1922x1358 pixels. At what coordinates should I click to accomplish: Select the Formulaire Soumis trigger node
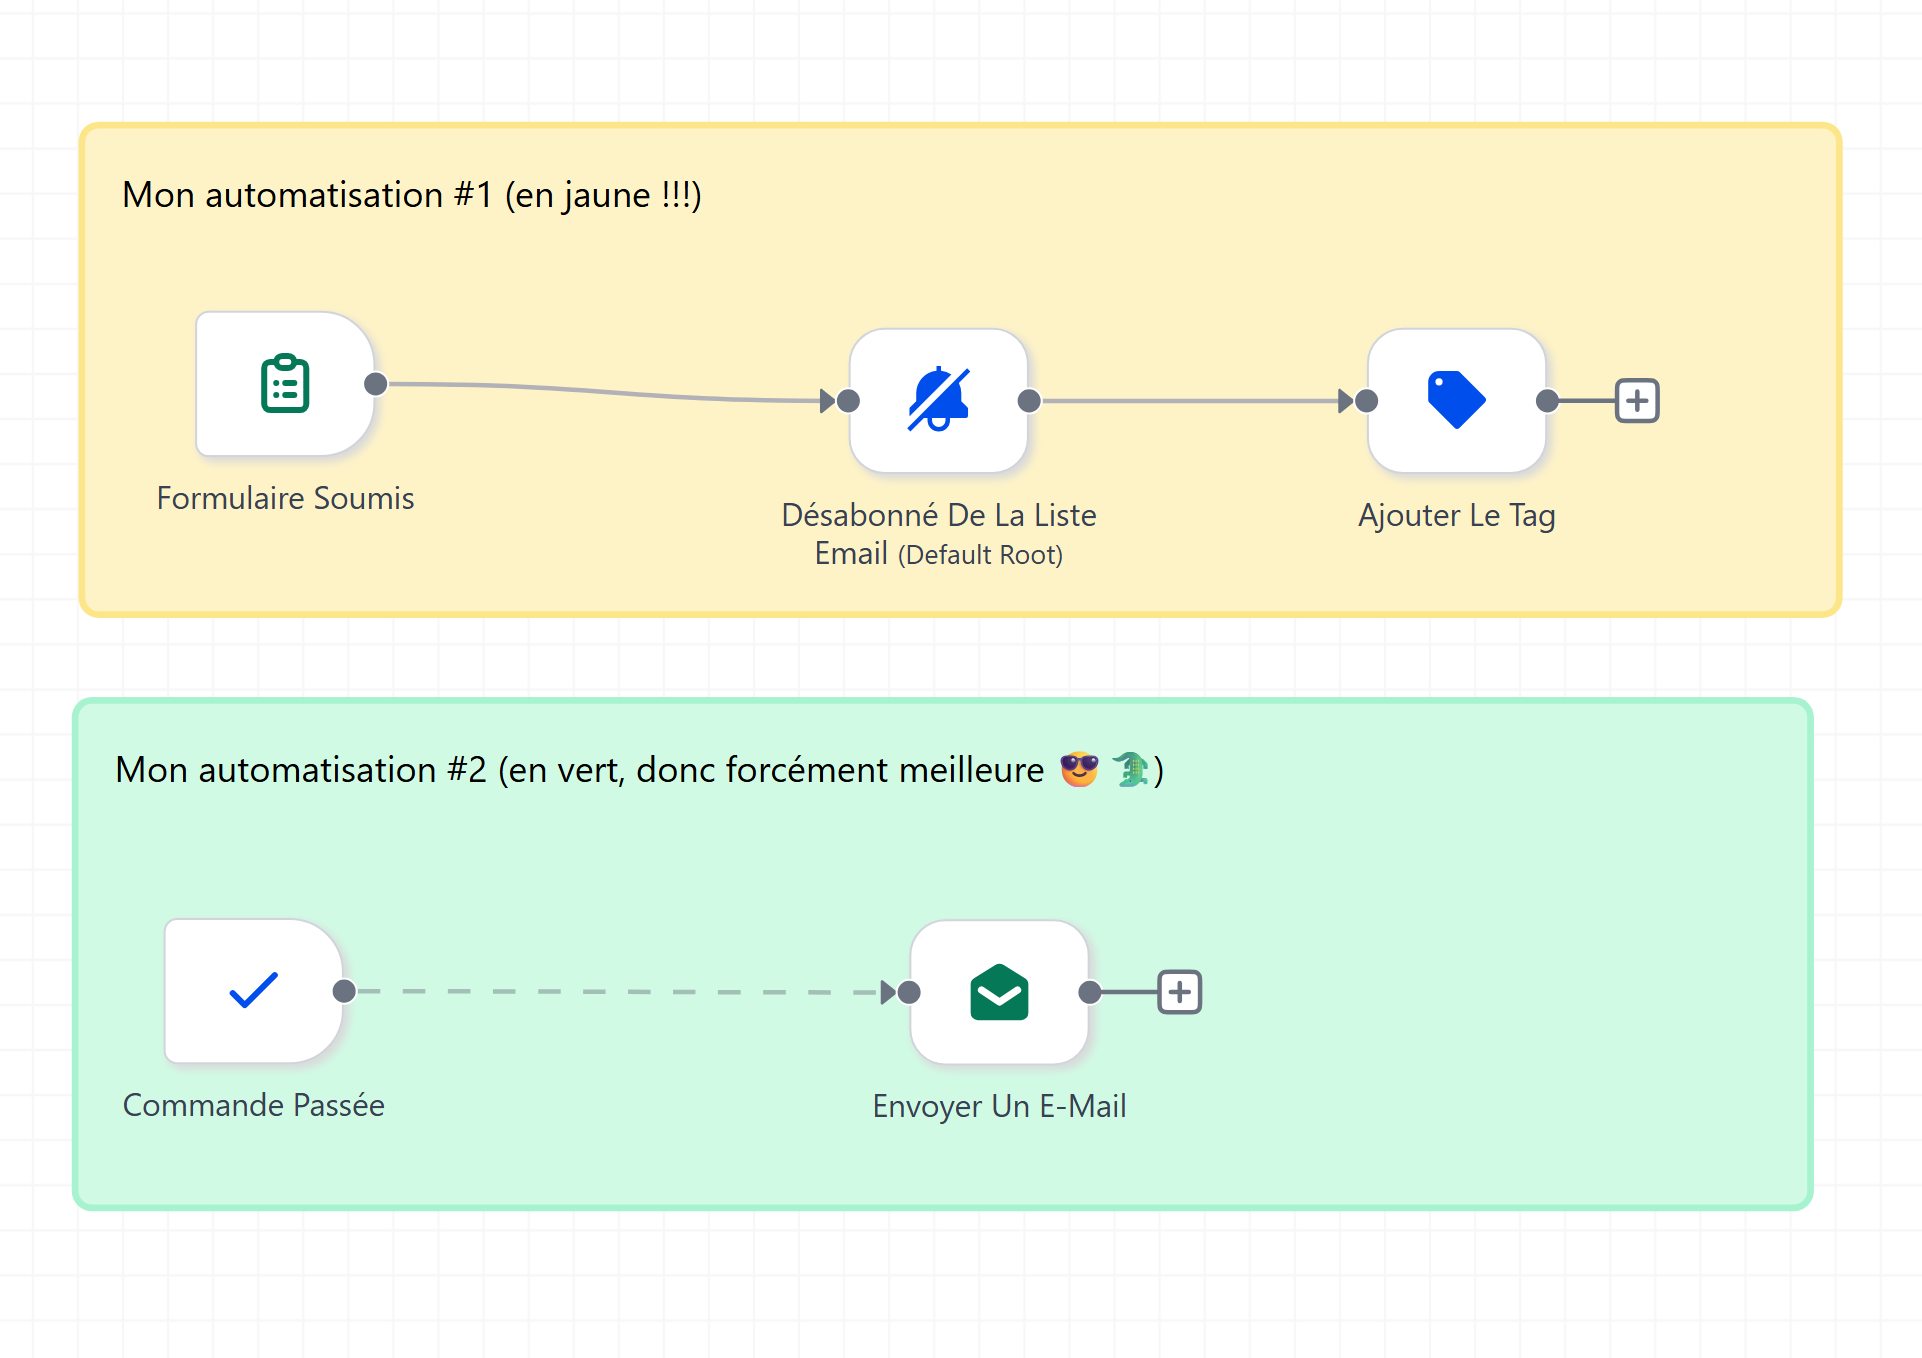(x=285, y=384)
